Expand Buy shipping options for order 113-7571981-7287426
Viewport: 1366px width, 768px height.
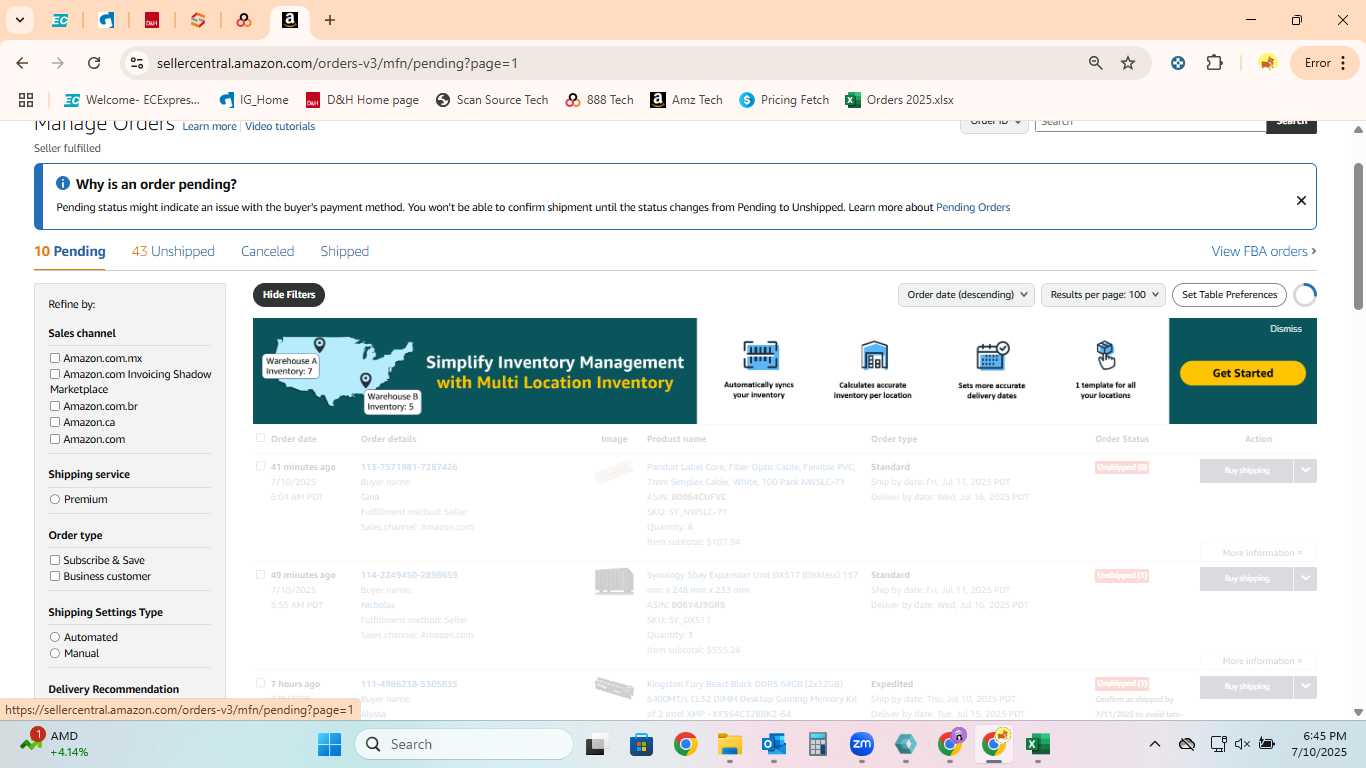1305,470
